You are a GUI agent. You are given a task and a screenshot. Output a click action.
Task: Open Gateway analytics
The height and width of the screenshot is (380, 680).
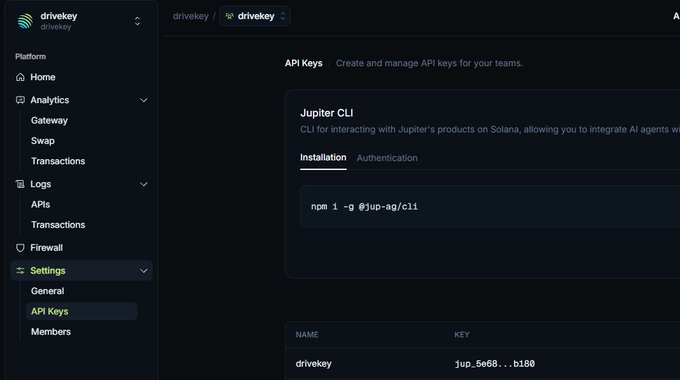[x=49, y=121]
